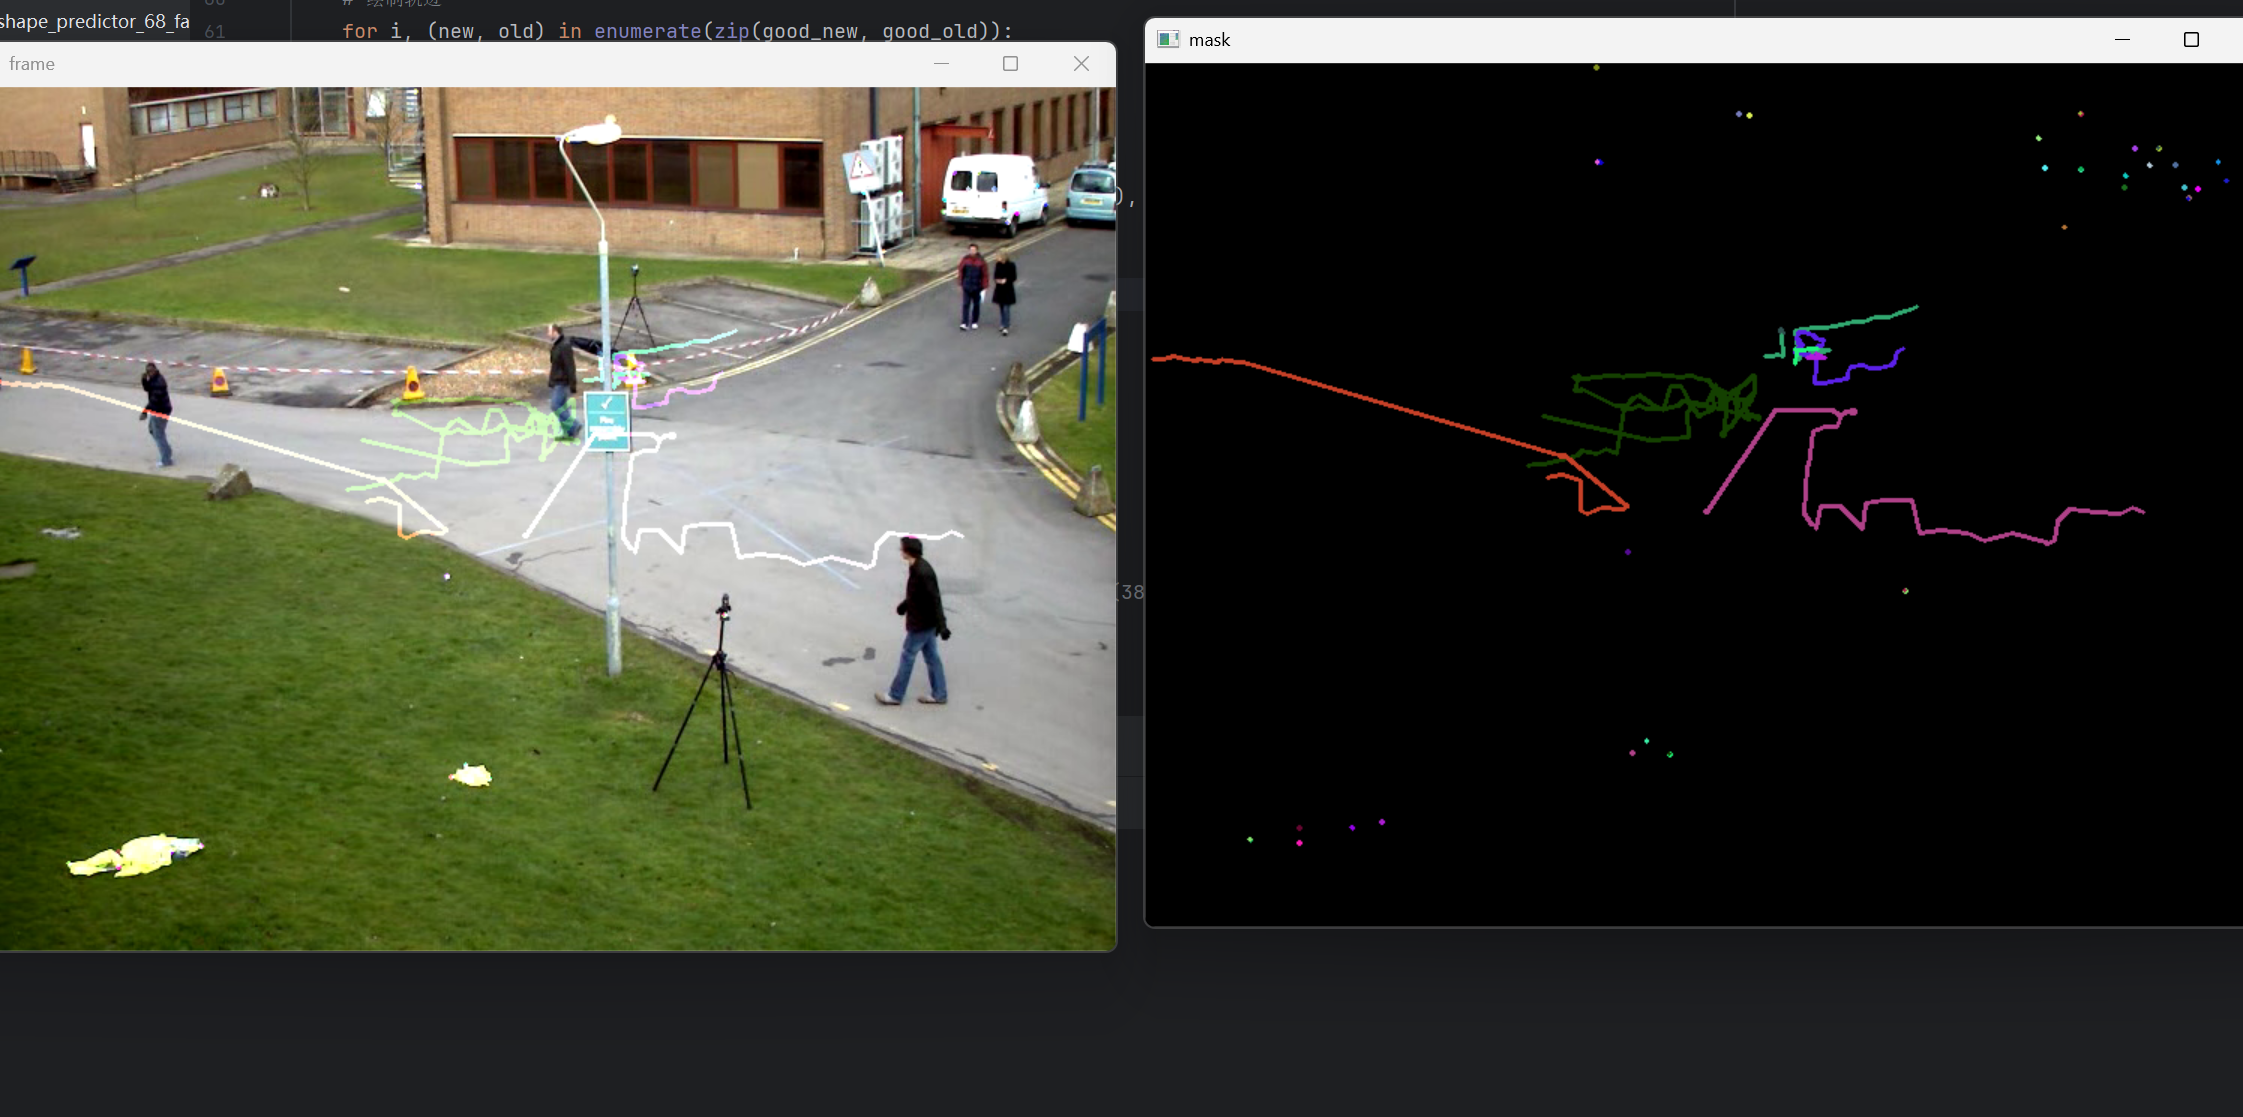Screen dimensions: 2243x1117
Task: Select the shape_predictor_68_fa file in the project tree
Action: (94, 21)
